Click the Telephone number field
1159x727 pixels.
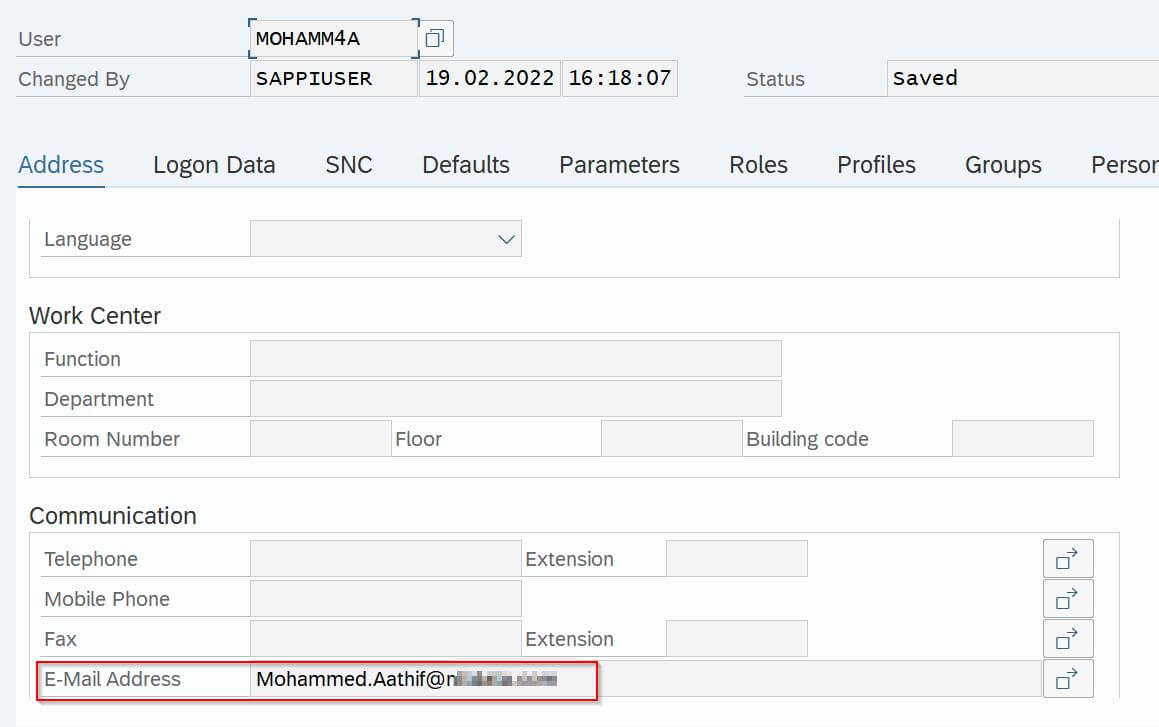click(x=385, y=559)
